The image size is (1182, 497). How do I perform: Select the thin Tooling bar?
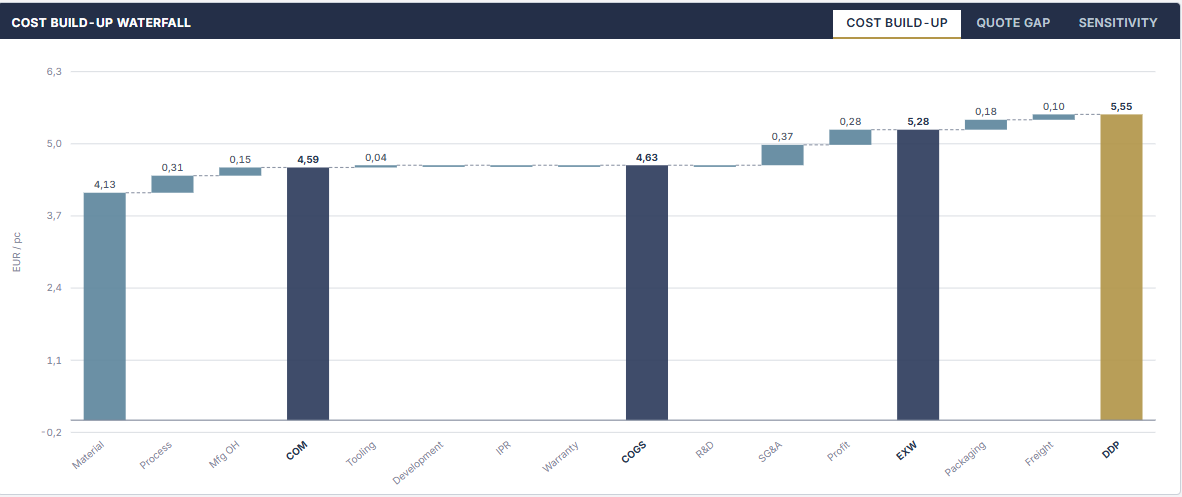pyautogui.click(x=376, y=166)
